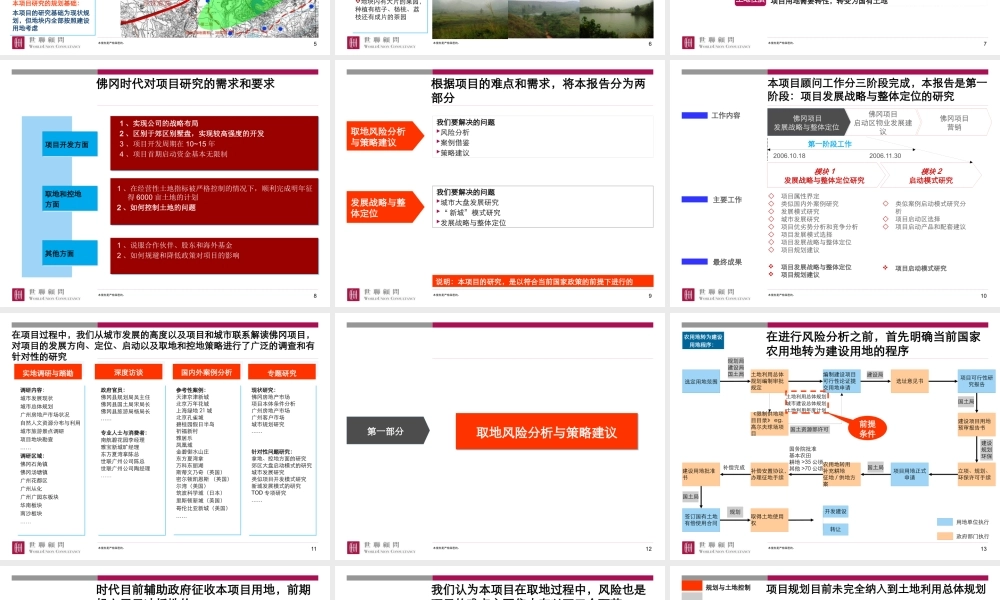Select the slide titled 佛冈时代对项目研究的需求和要求
1000x600 pixels.
pos(165,184)
